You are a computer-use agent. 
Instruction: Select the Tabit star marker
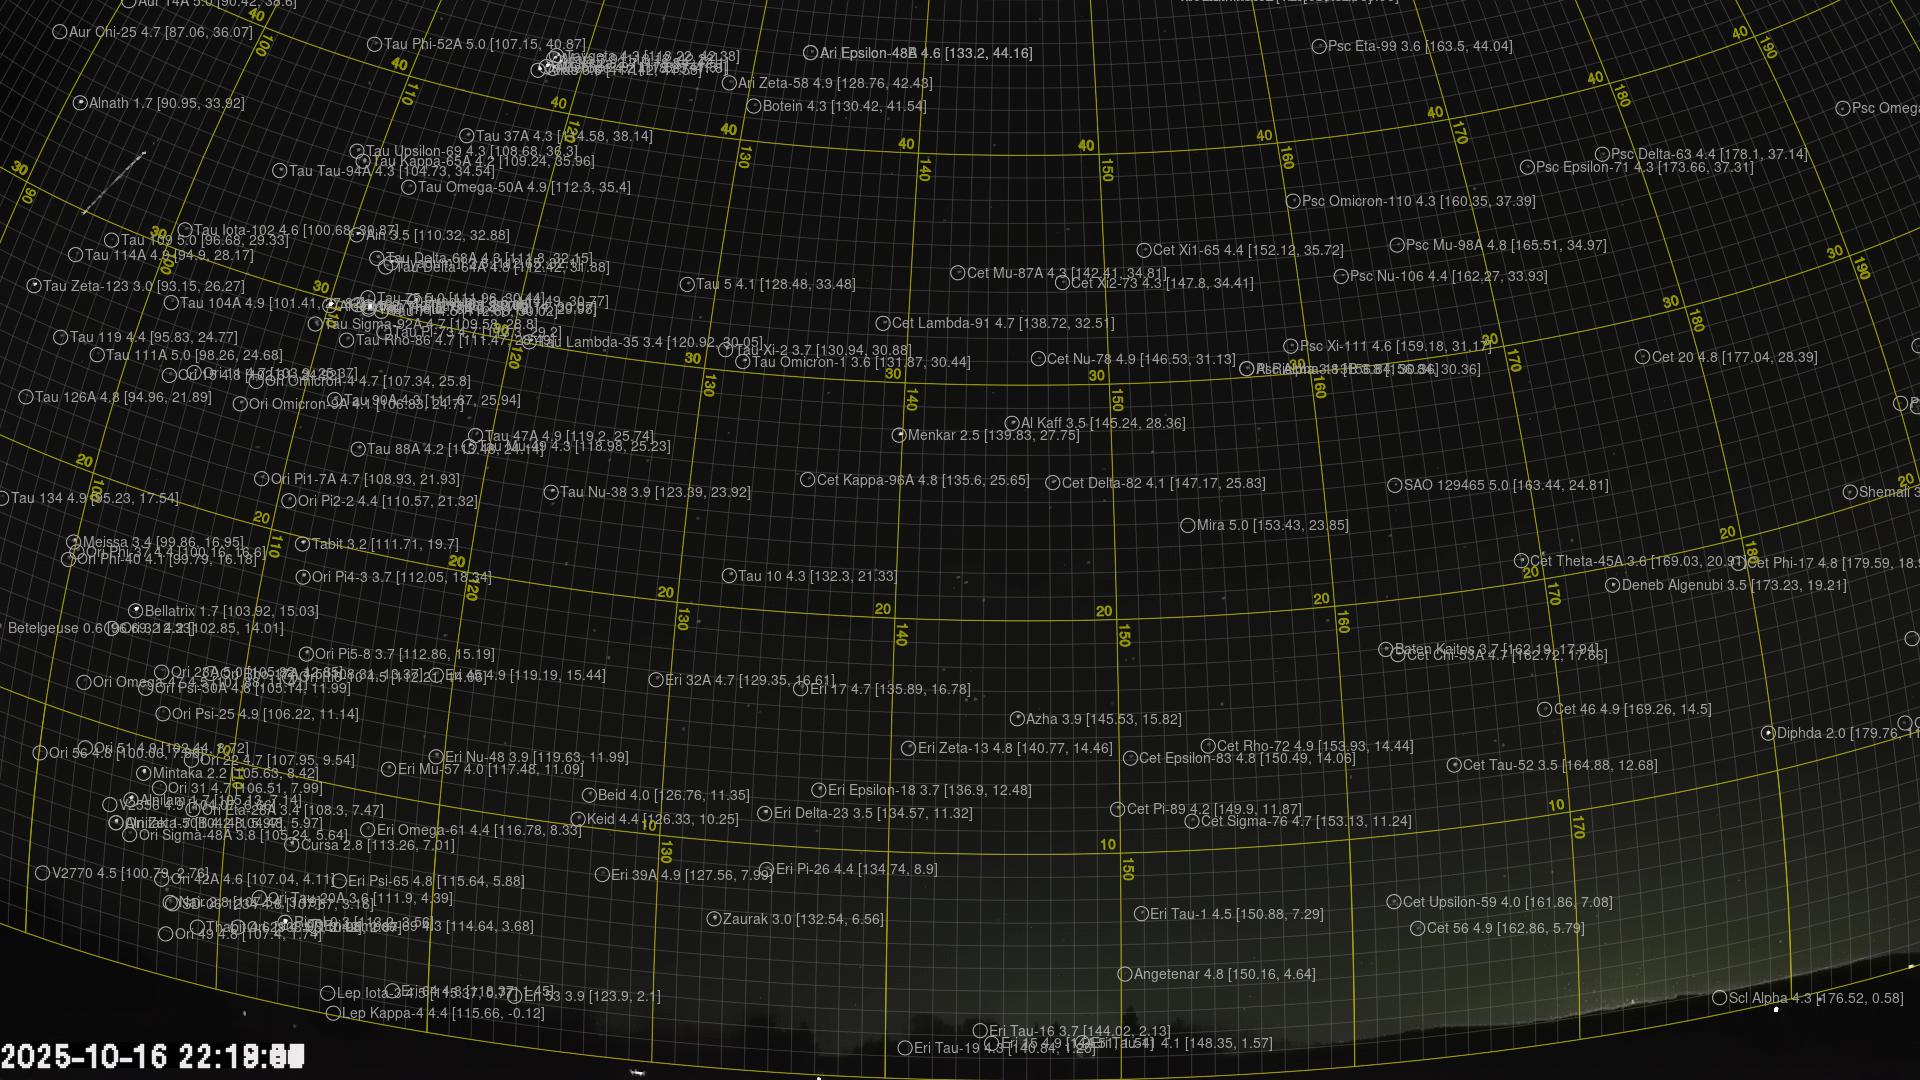coord(303,545)
